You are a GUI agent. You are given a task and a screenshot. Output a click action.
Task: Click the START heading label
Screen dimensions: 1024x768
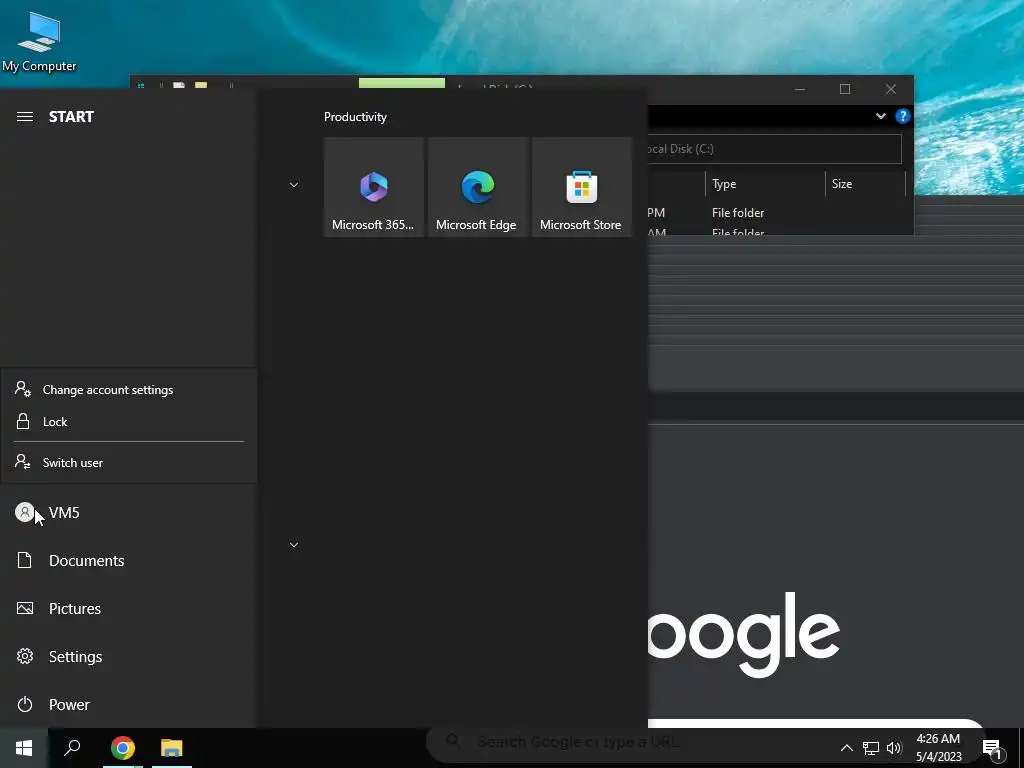[71, 117]
